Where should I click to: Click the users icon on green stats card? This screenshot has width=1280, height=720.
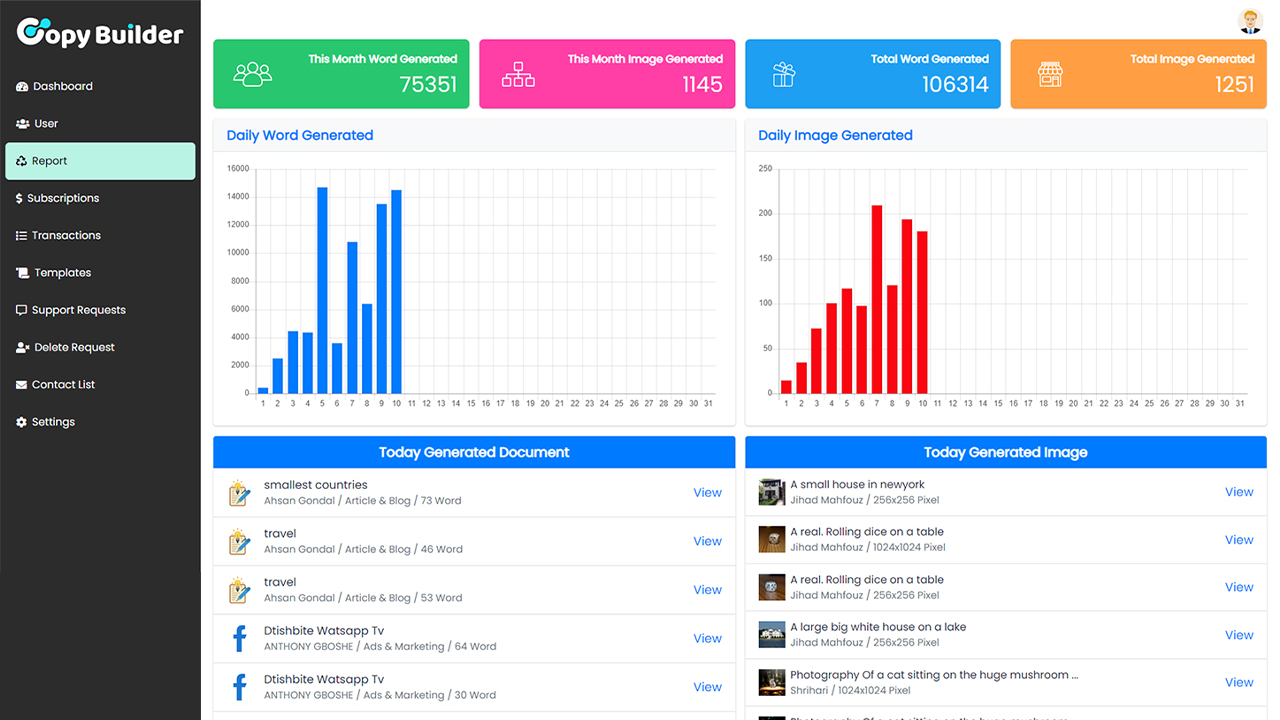252,74
